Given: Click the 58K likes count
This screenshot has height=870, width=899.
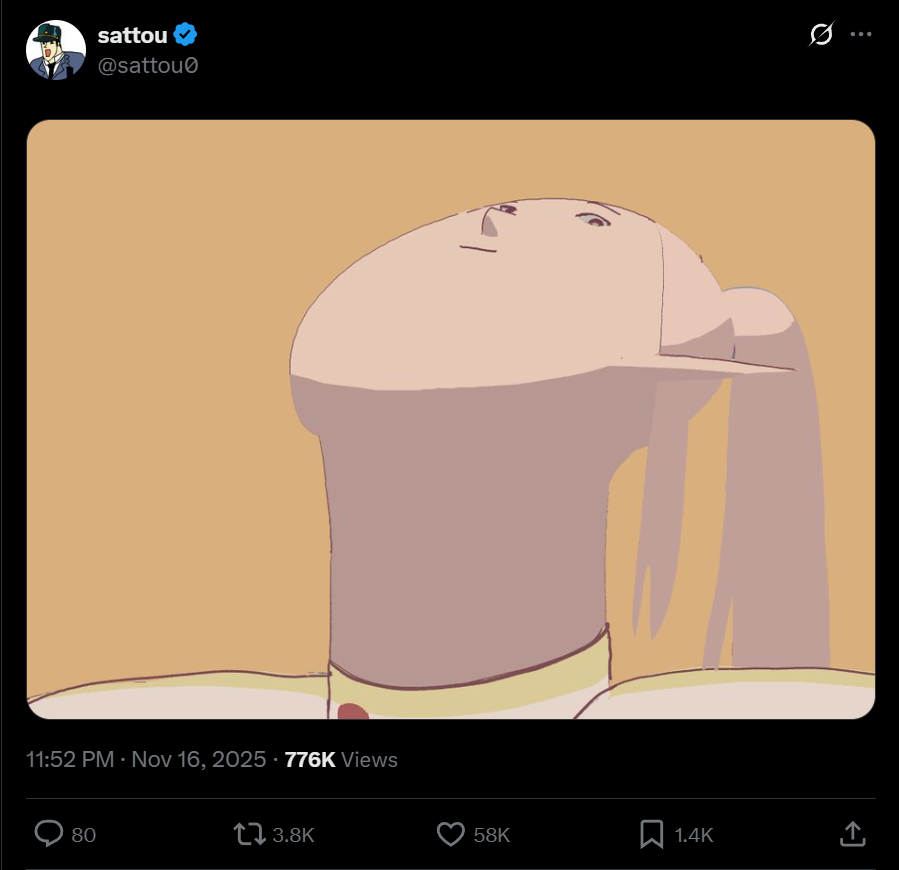Looking at the screenshot, I should click(x=492, y=835).
